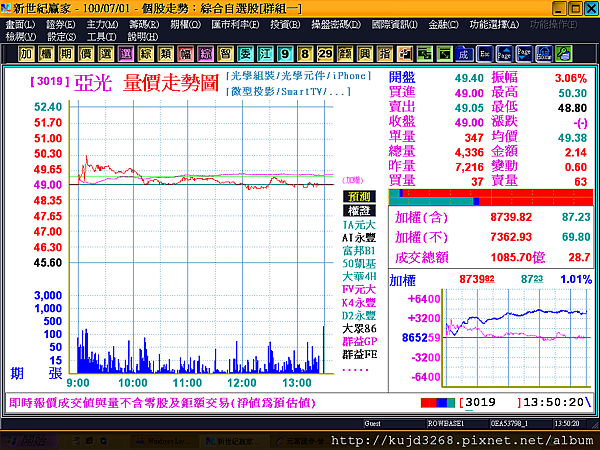Click the 興 toolbar icon
Screen dimensions: 600x450
pyautogui.click(x=365, y=54)
